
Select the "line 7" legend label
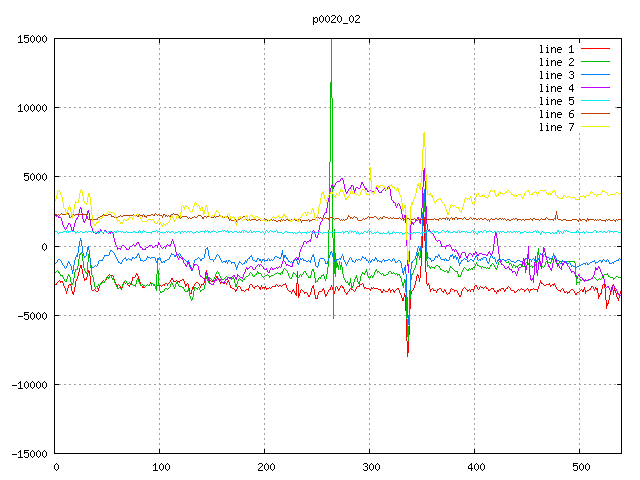coord(556,127)
